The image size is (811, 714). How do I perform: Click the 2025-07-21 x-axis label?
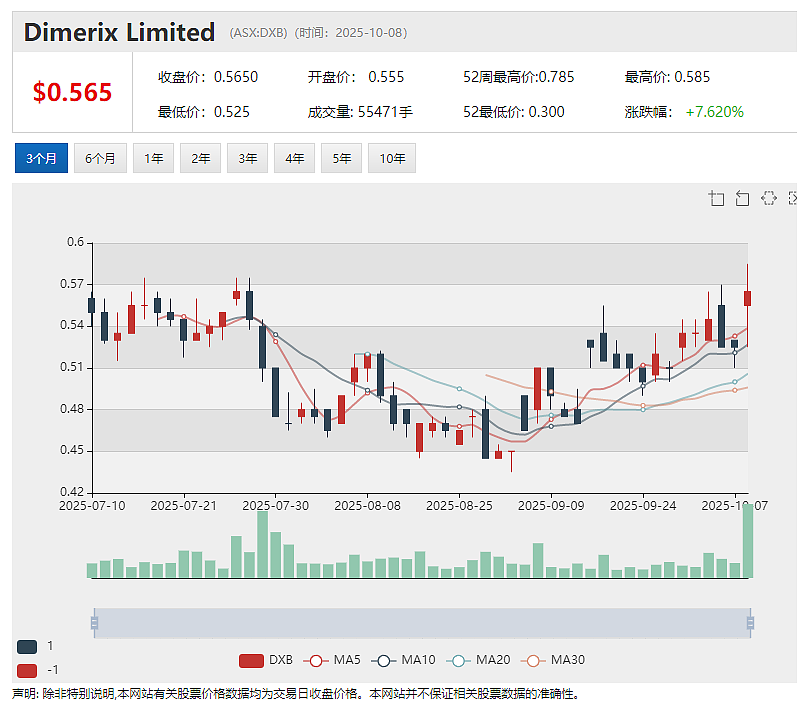pyautogui.click(x=184, y=505)
